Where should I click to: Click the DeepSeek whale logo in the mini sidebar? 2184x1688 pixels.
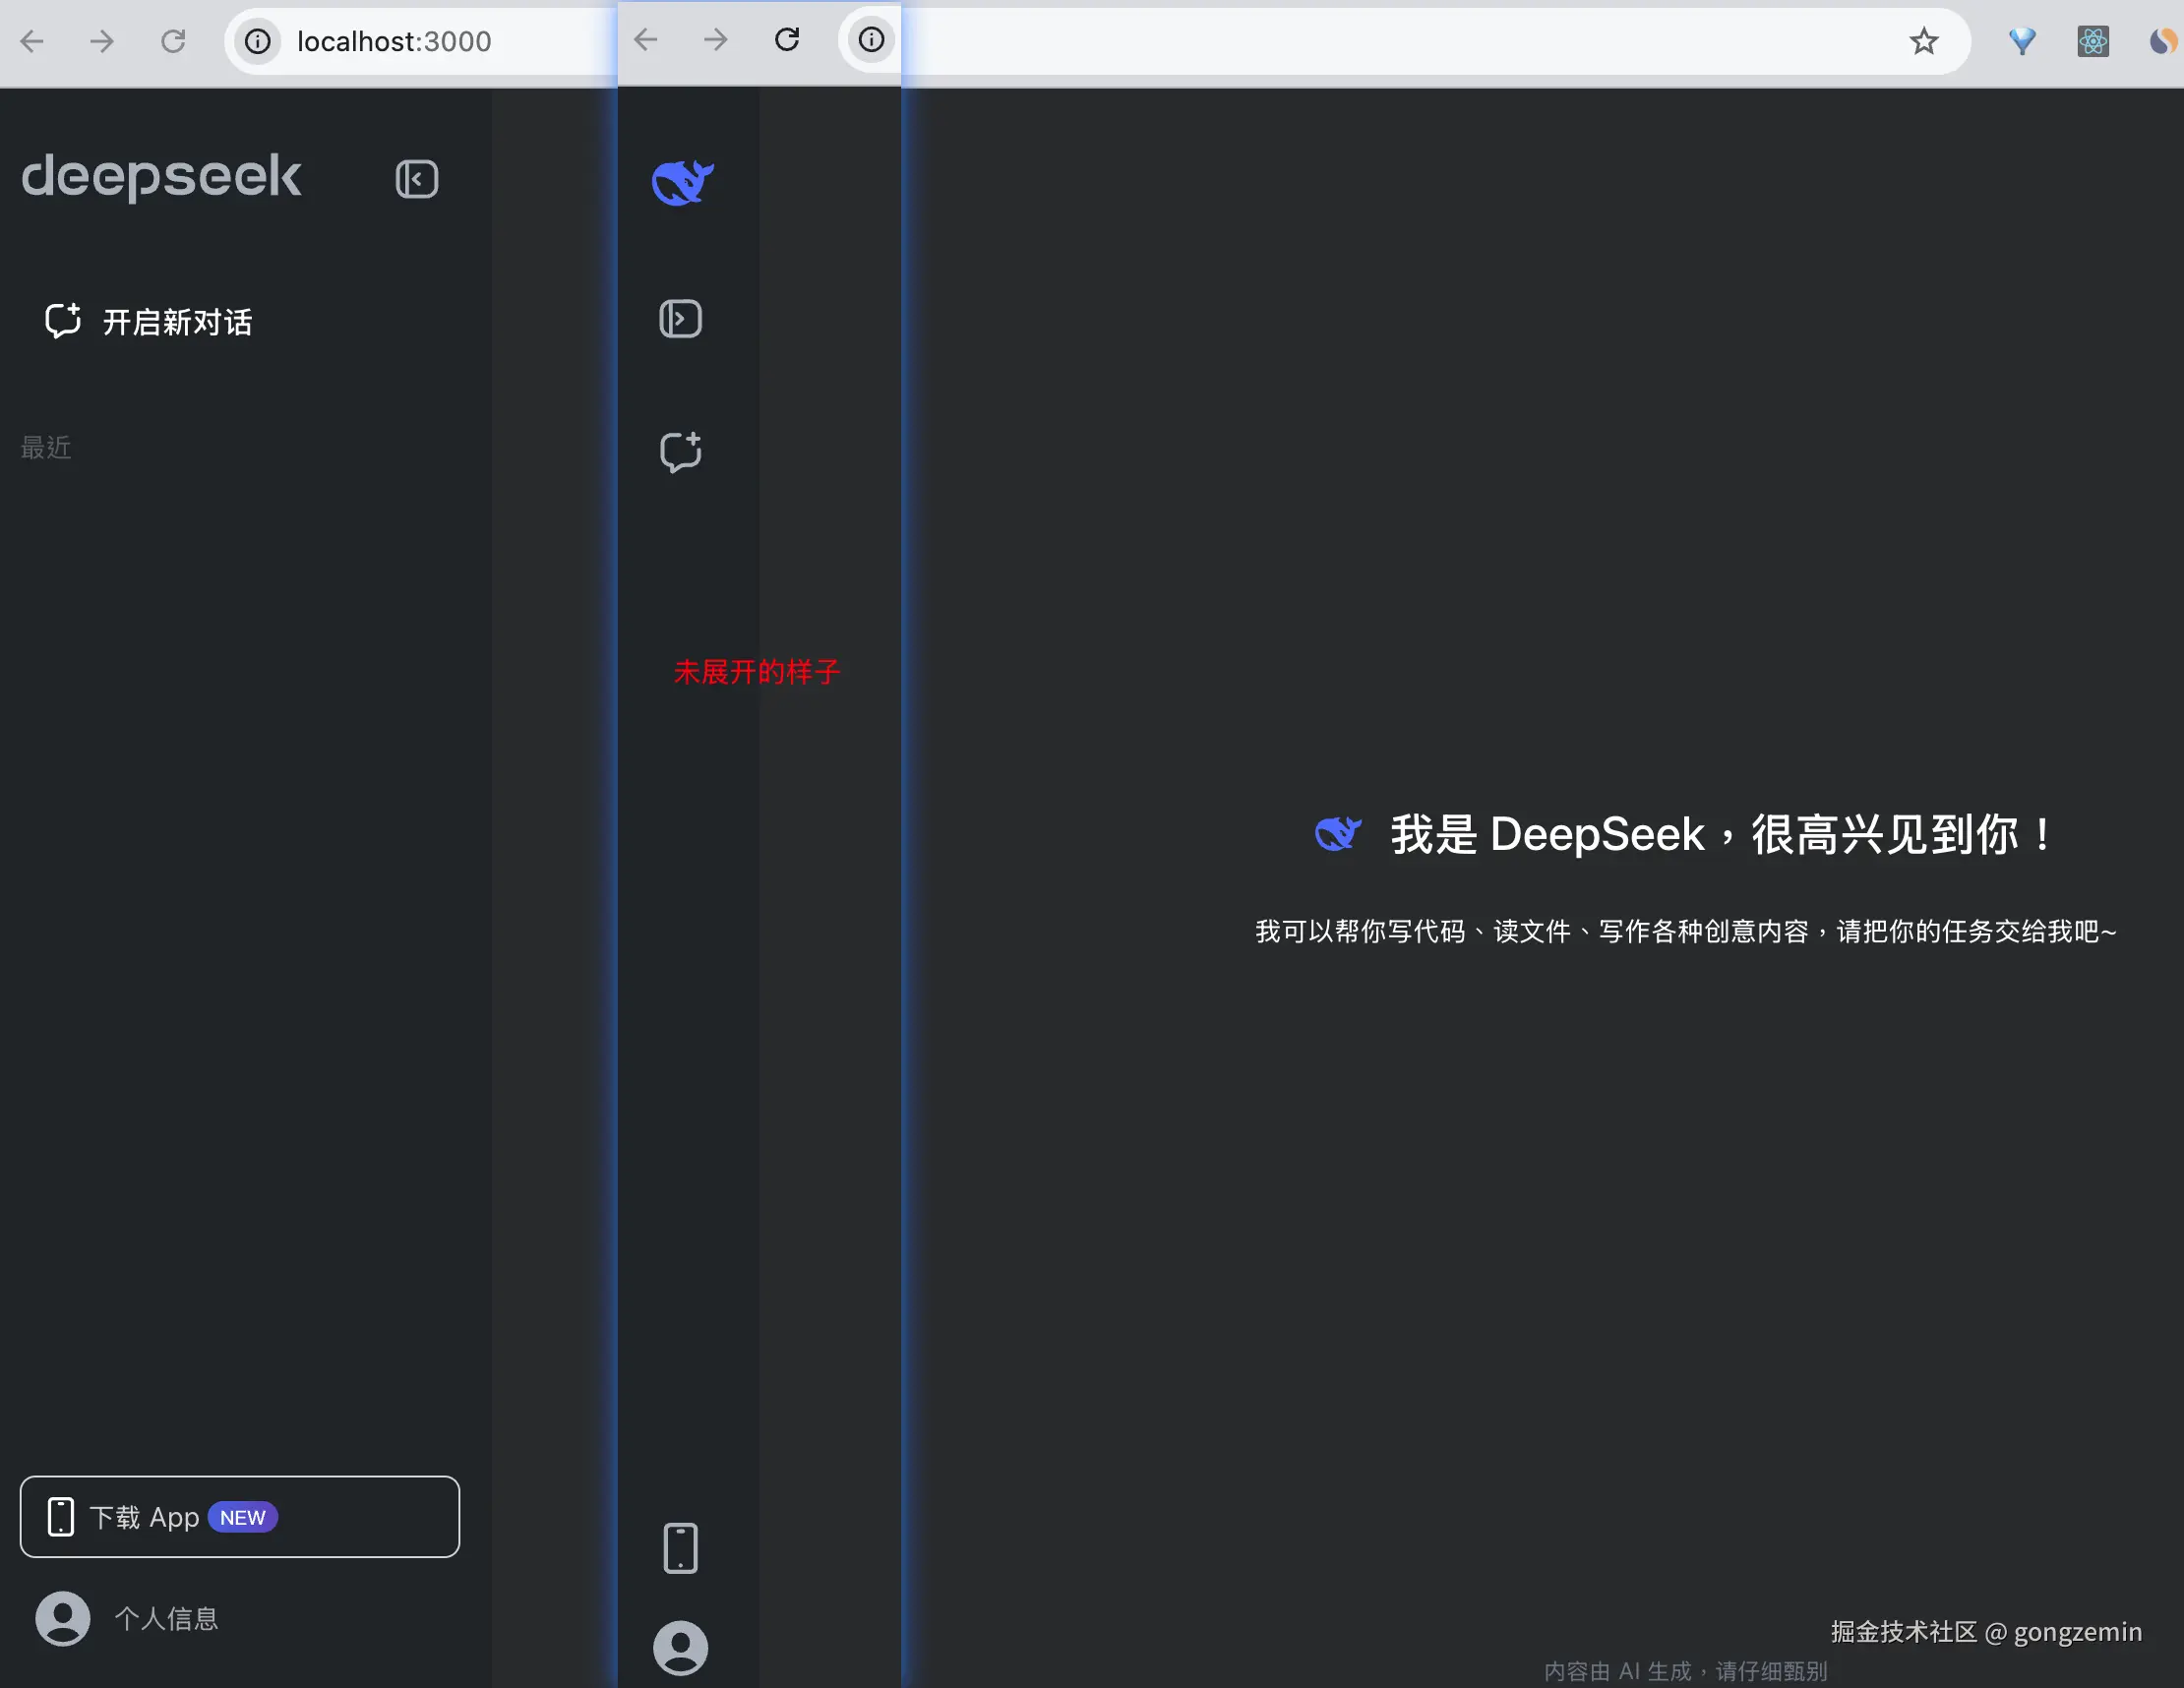coord(682,183)
